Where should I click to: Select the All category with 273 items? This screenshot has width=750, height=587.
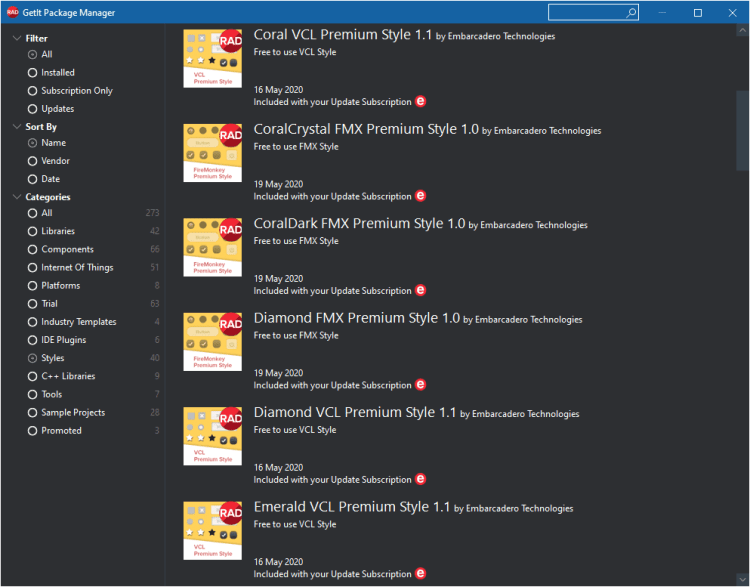(40, 213)
